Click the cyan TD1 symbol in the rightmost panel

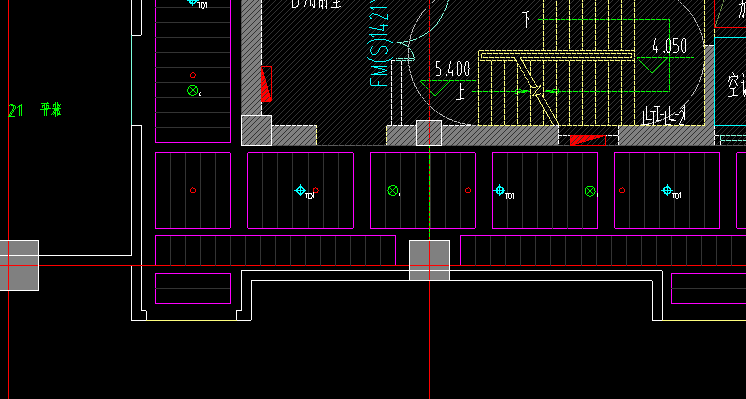pyautogui.click(x=667, y=191)
